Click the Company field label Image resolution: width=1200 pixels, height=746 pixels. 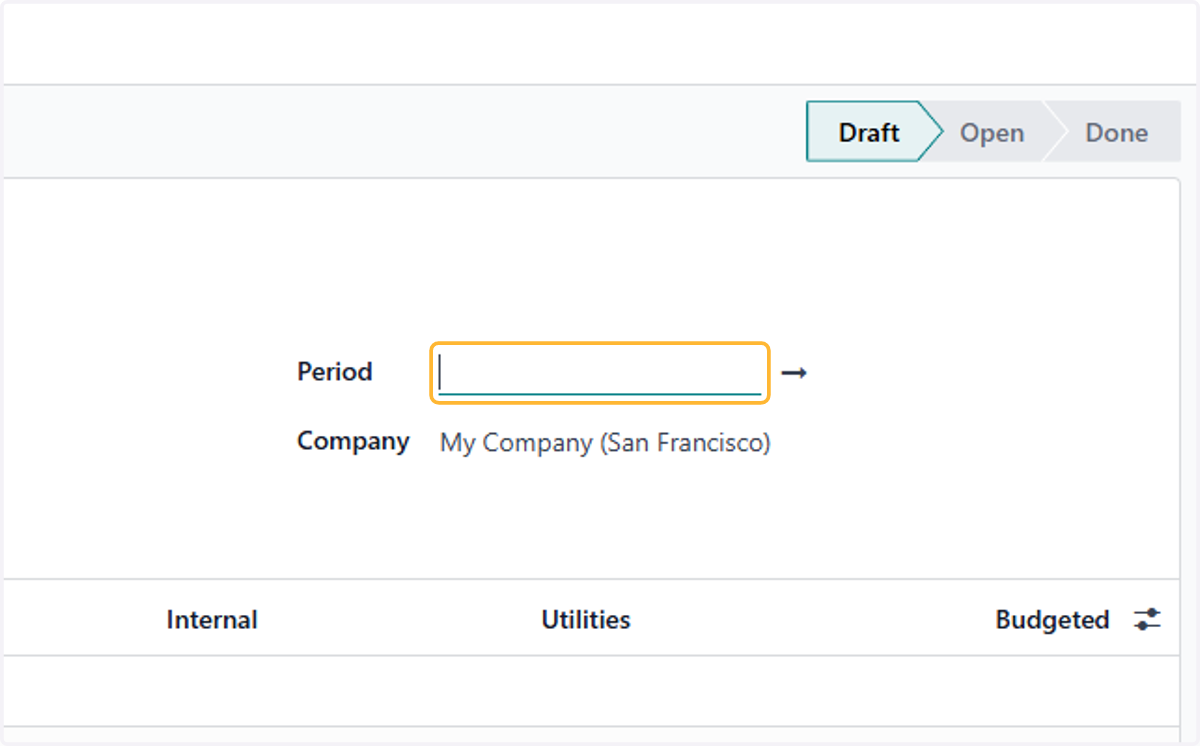353,442
